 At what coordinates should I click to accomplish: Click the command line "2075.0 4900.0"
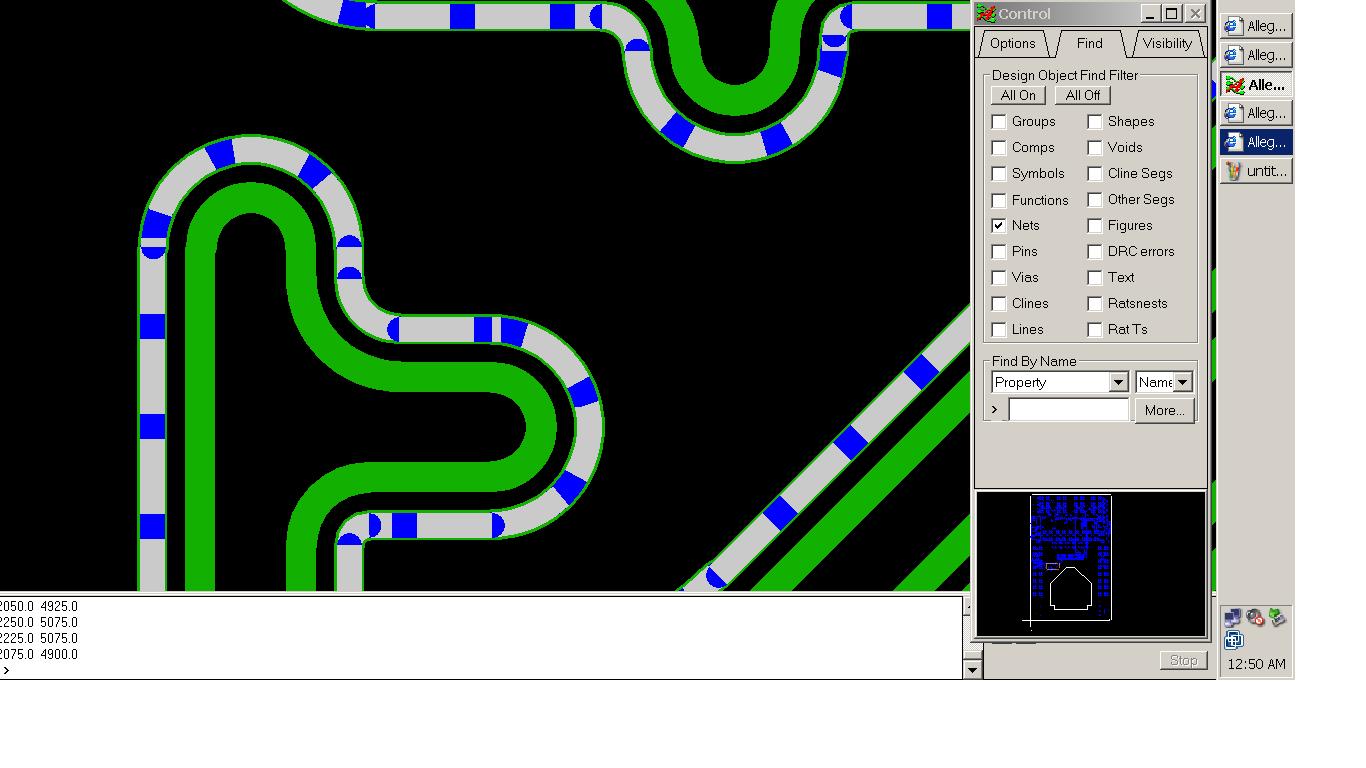pyautogui.click(x=38, y=654)
